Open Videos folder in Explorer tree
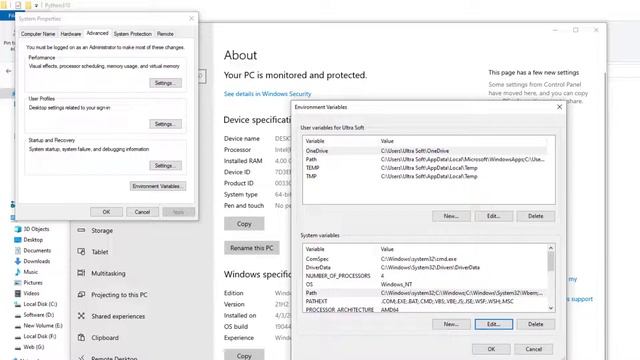The height and width of the screenshot is (360, 640). [31, 293]
